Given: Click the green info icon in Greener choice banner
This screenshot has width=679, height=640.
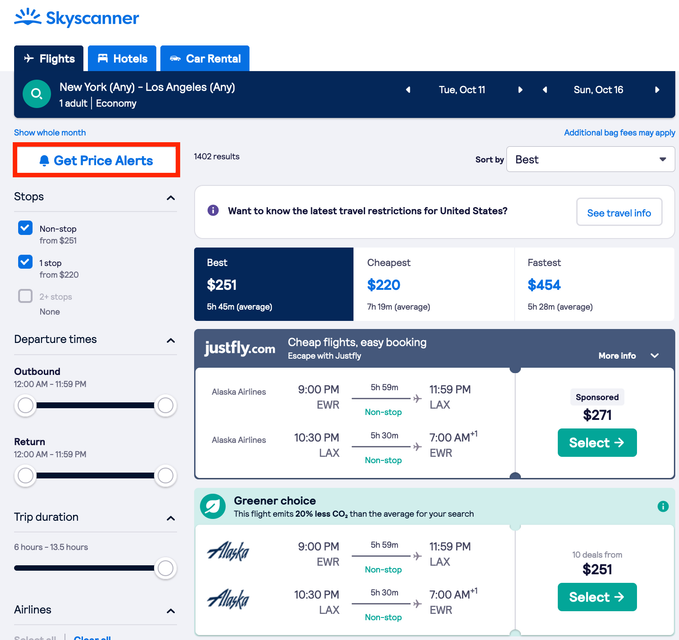Looking at the screenshot, I should point(663,506).
